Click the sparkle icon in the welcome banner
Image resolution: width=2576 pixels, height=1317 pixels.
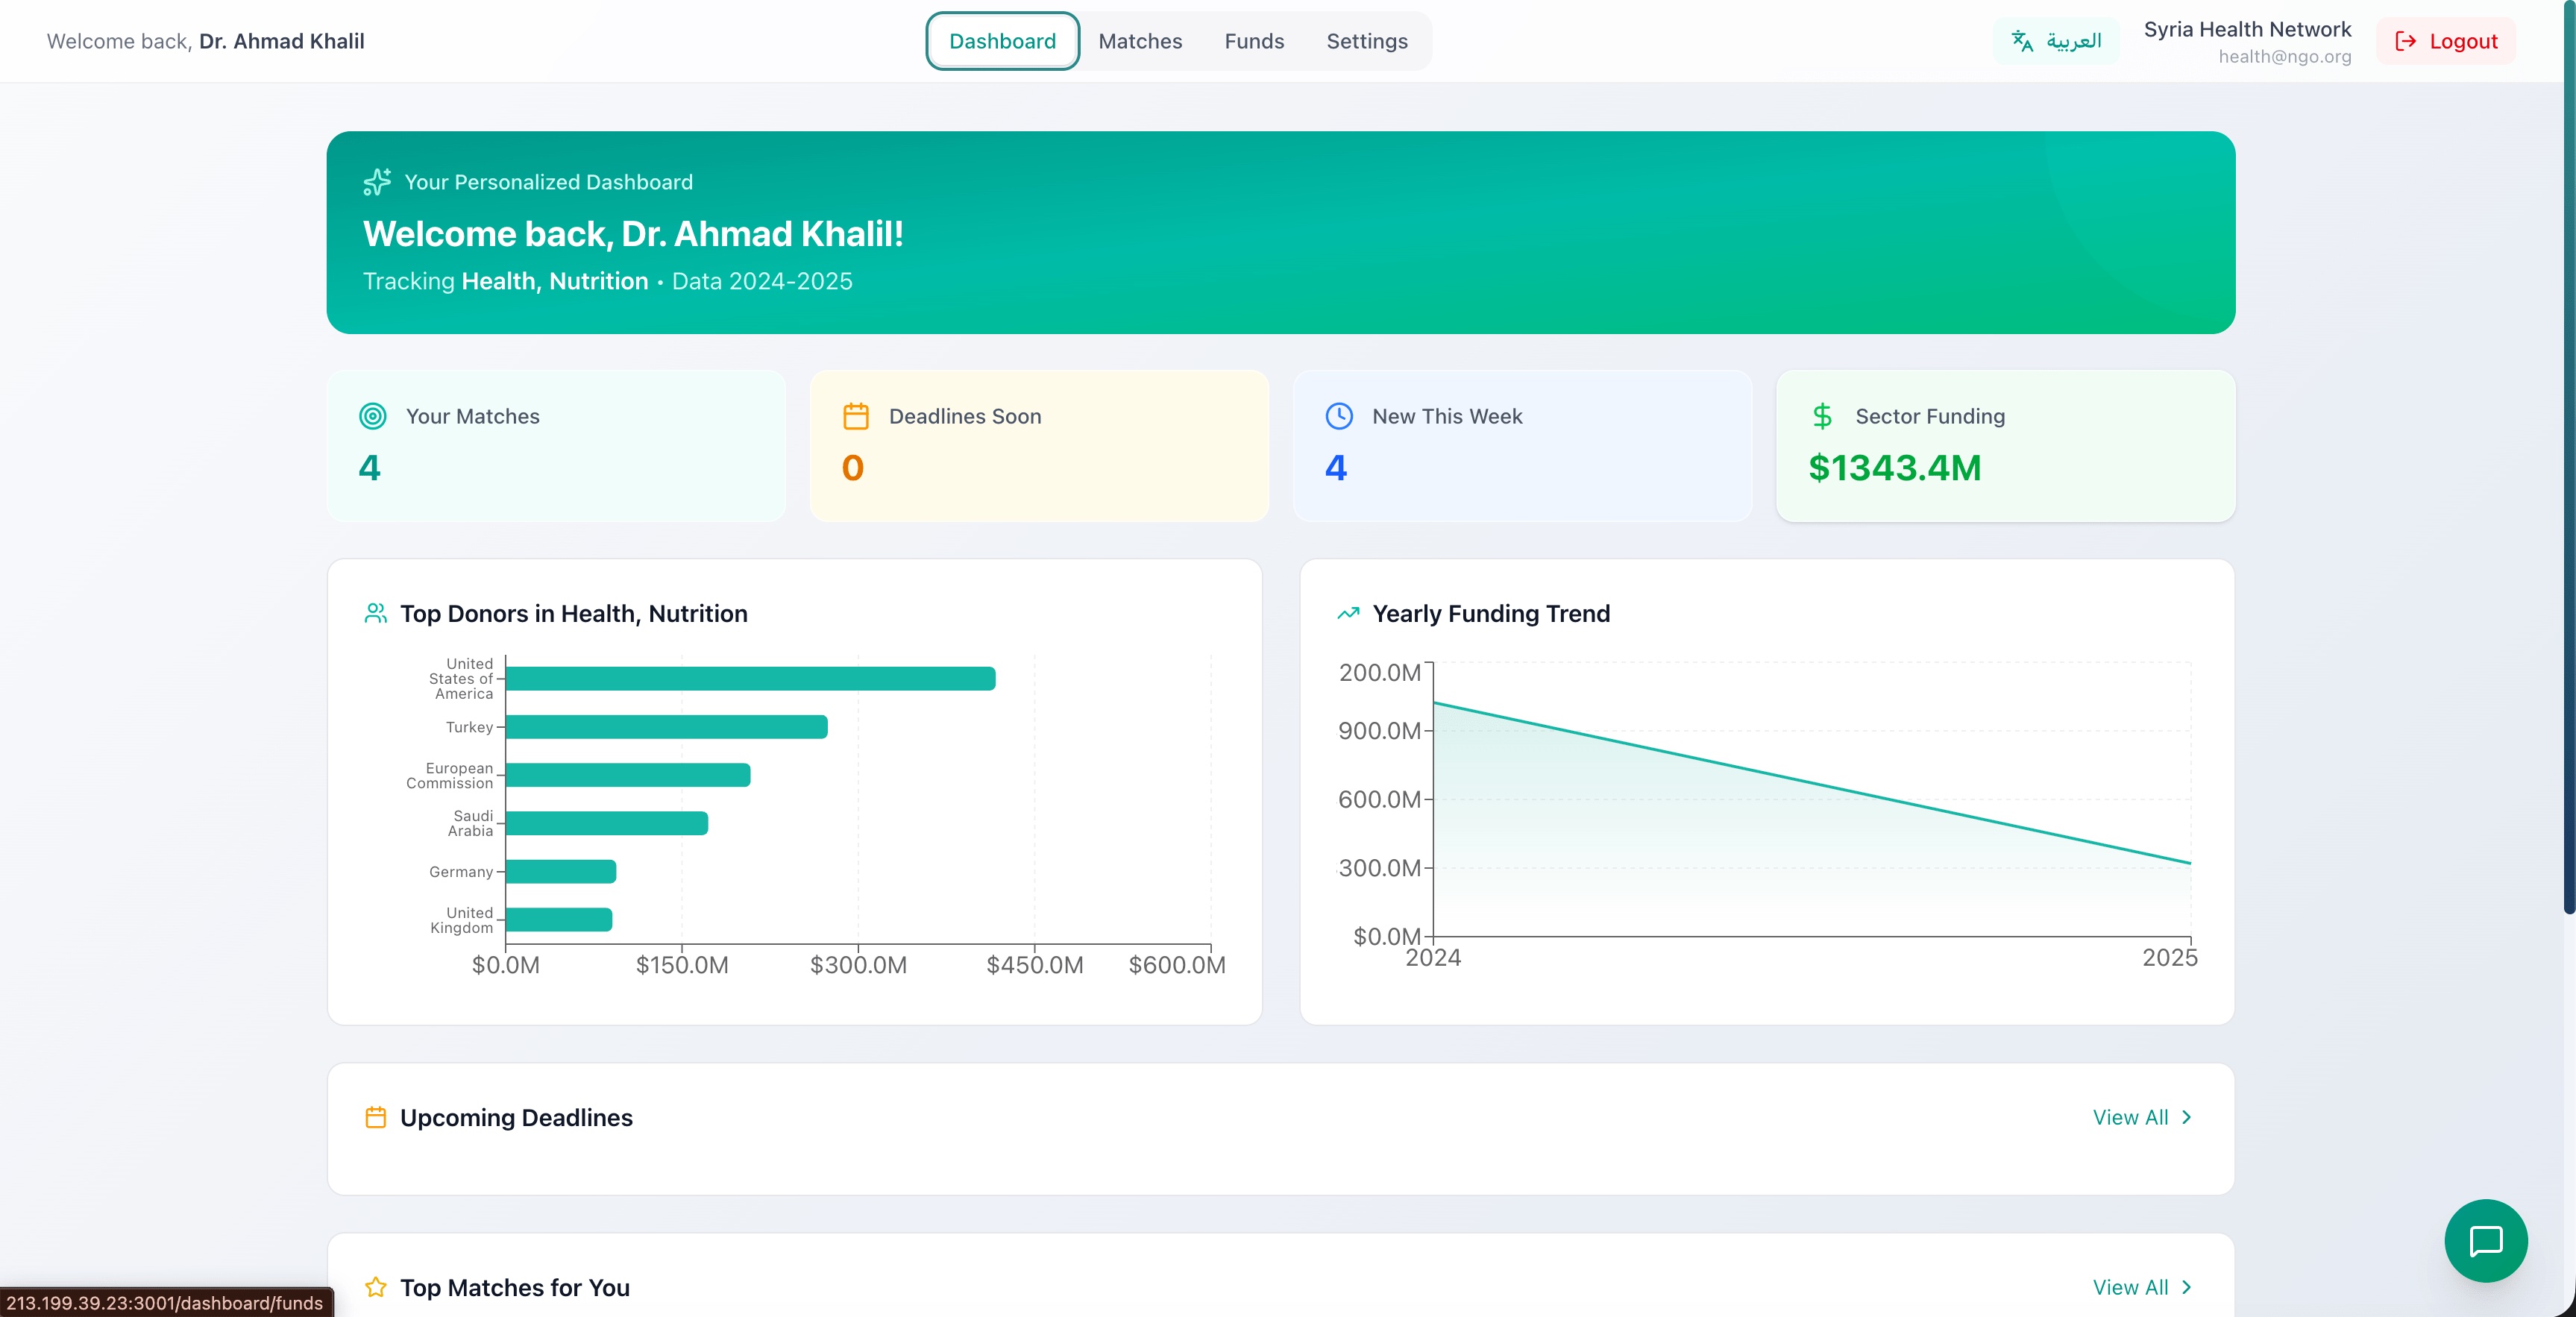point(377,182)
